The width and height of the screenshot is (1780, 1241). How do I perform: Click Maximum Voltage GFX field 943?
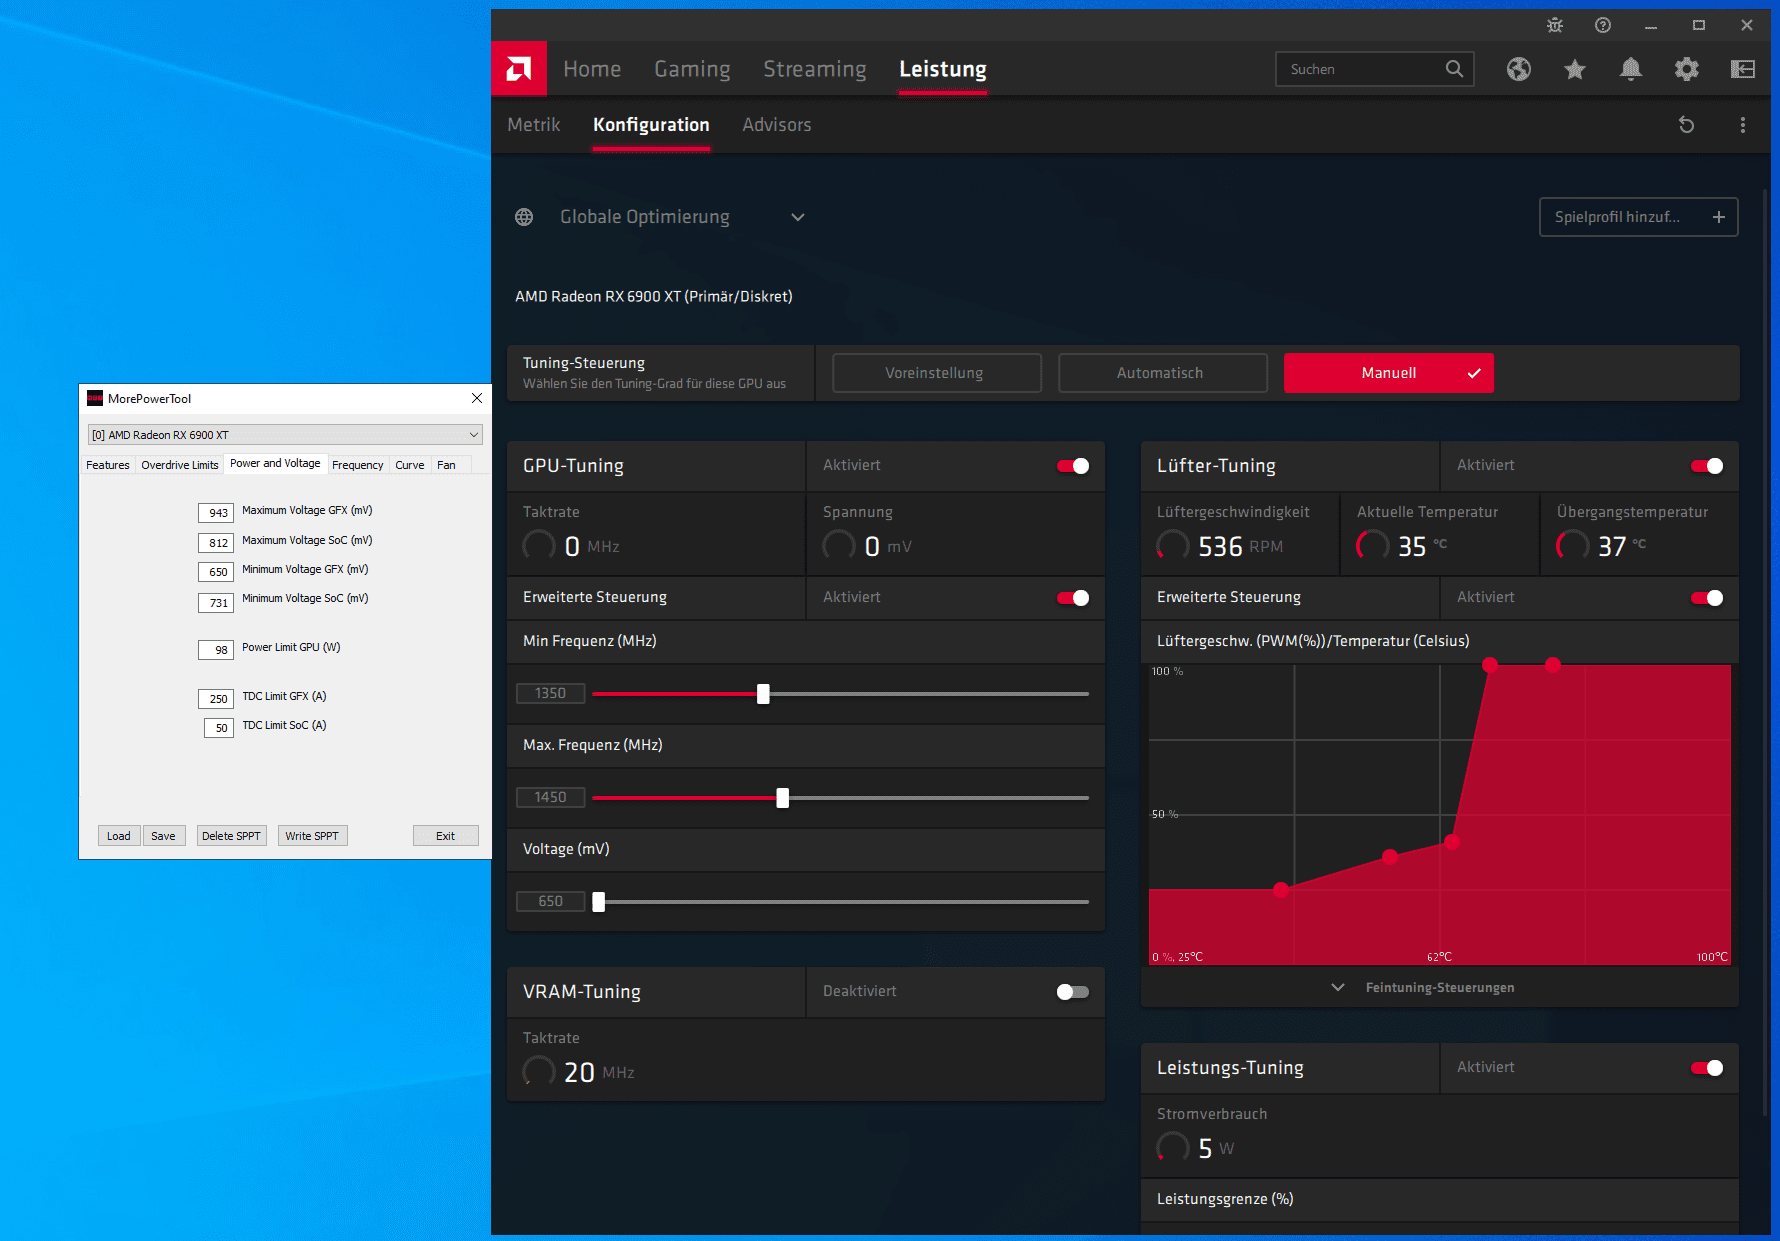tap(217, 513)
